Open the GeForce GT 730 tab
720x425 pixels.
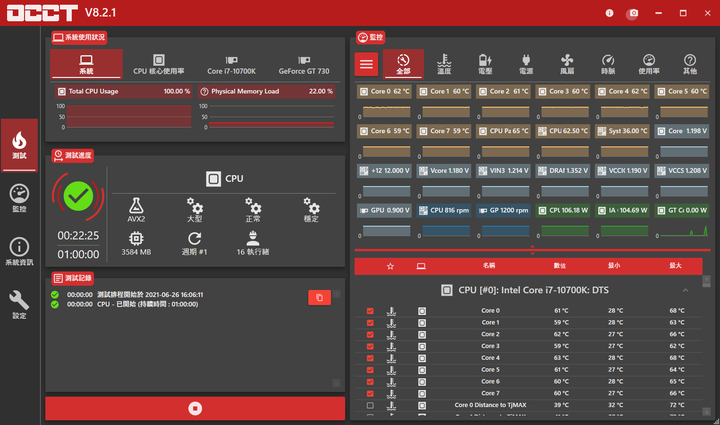[x=304, y=64]
